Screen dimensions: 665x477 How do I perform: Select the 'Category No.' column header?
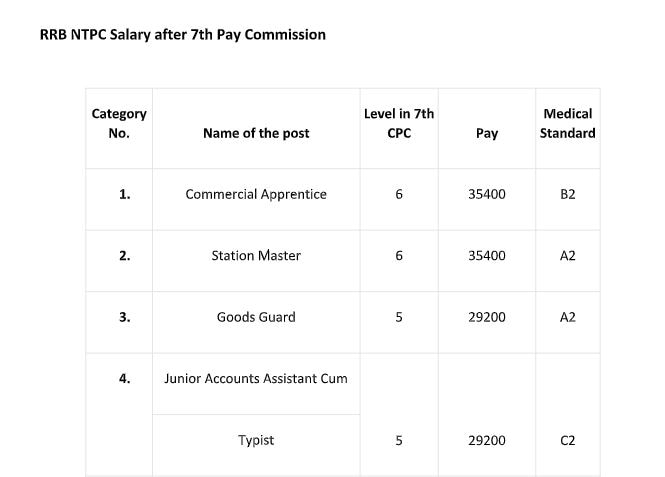pos(119,124)
